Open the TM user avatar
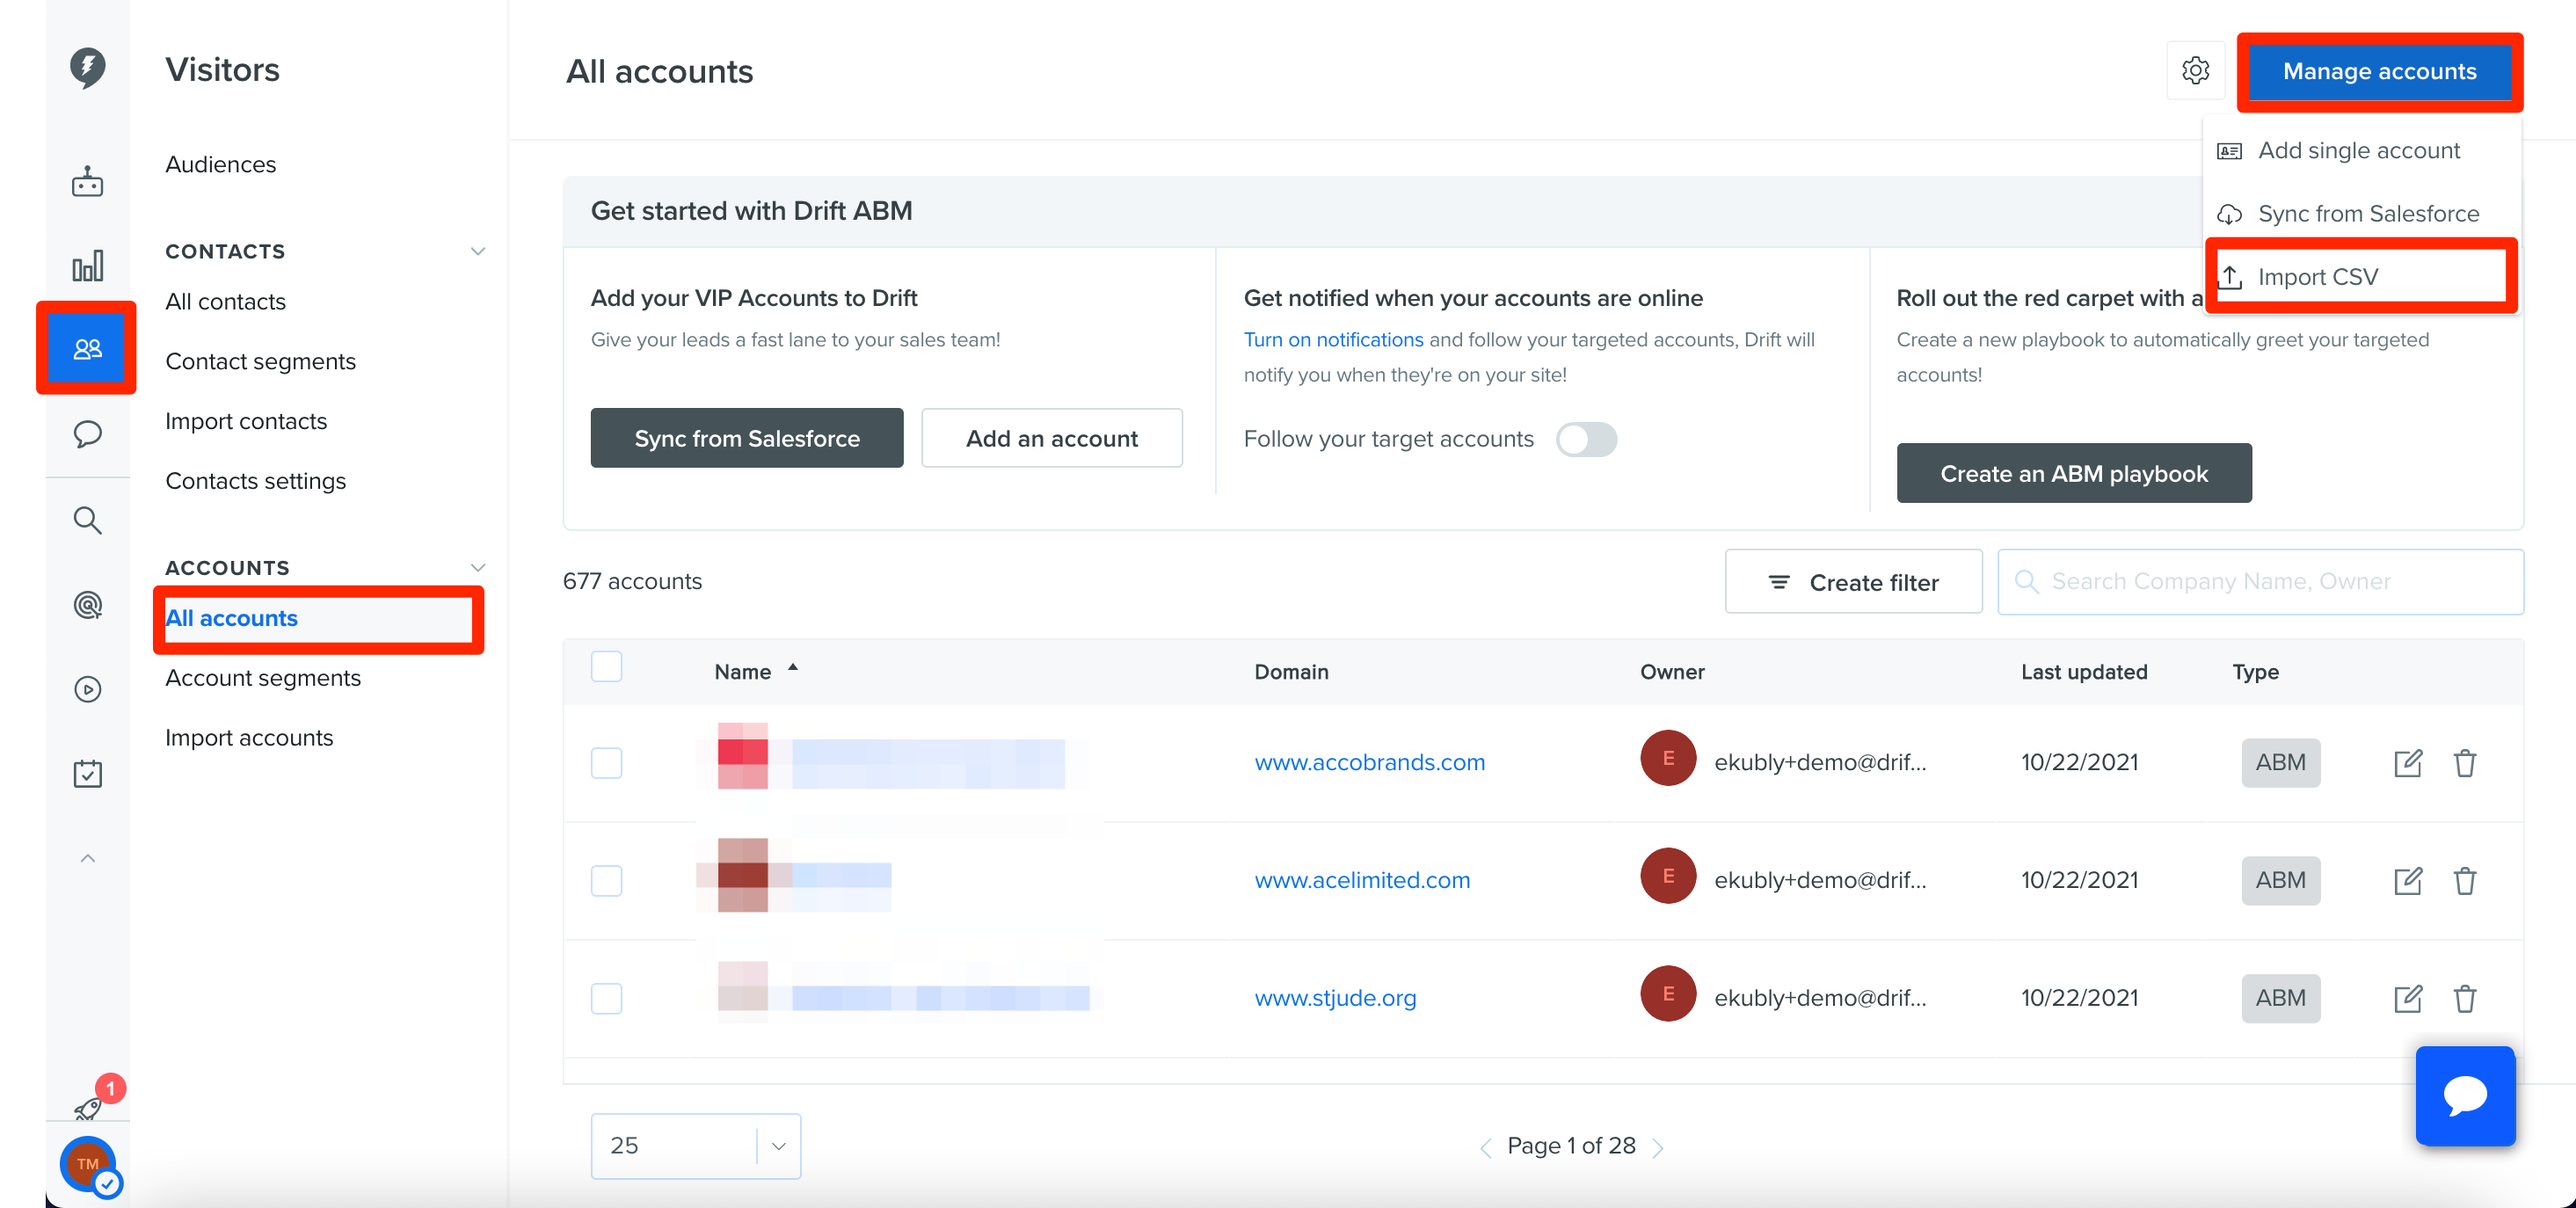Screen dimensions: 2576x1208 pyautogui.click(x=88, y=1164)
